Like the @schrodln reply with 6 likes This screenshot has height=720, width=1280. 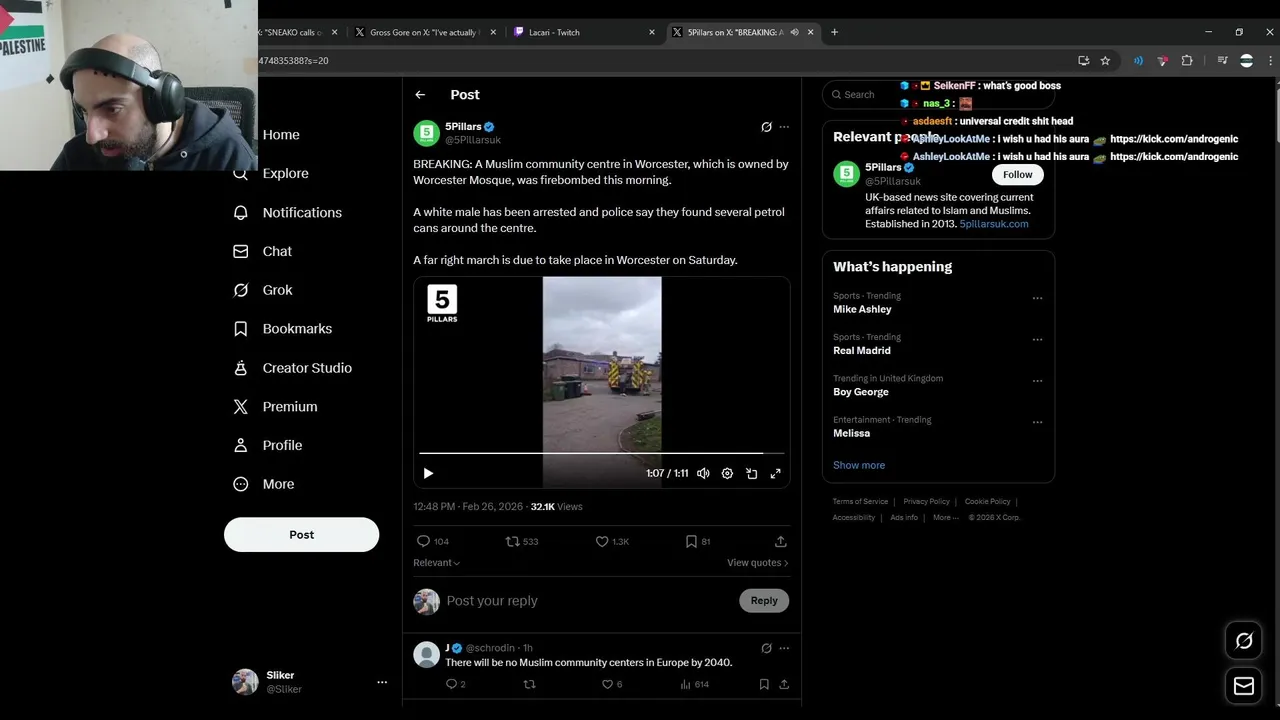(x=611, y=684)
